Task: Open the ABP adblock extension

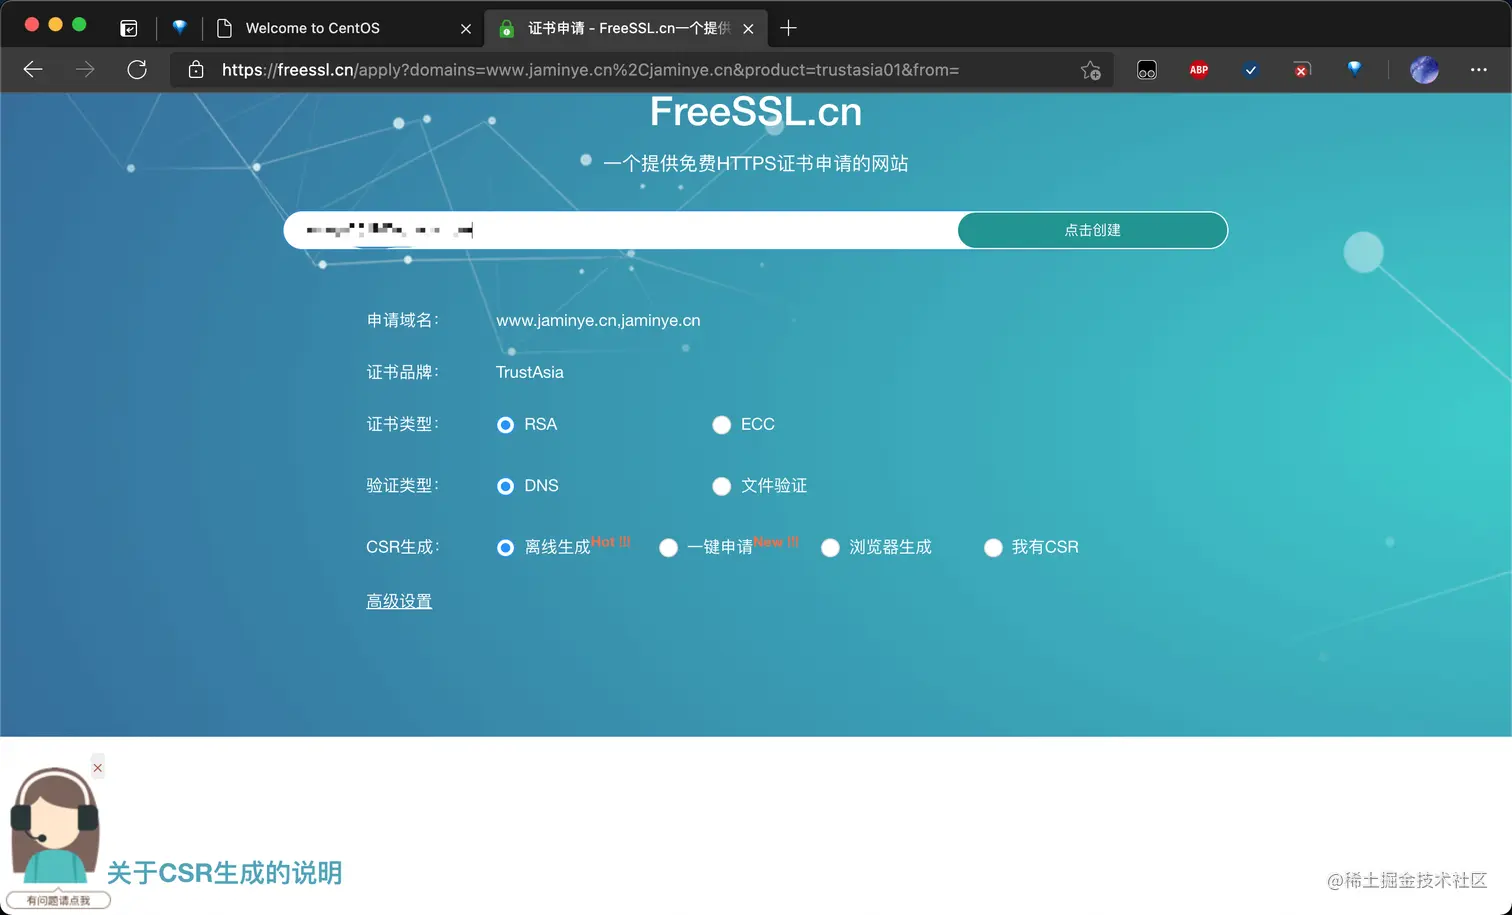Action: (1199, 70)
